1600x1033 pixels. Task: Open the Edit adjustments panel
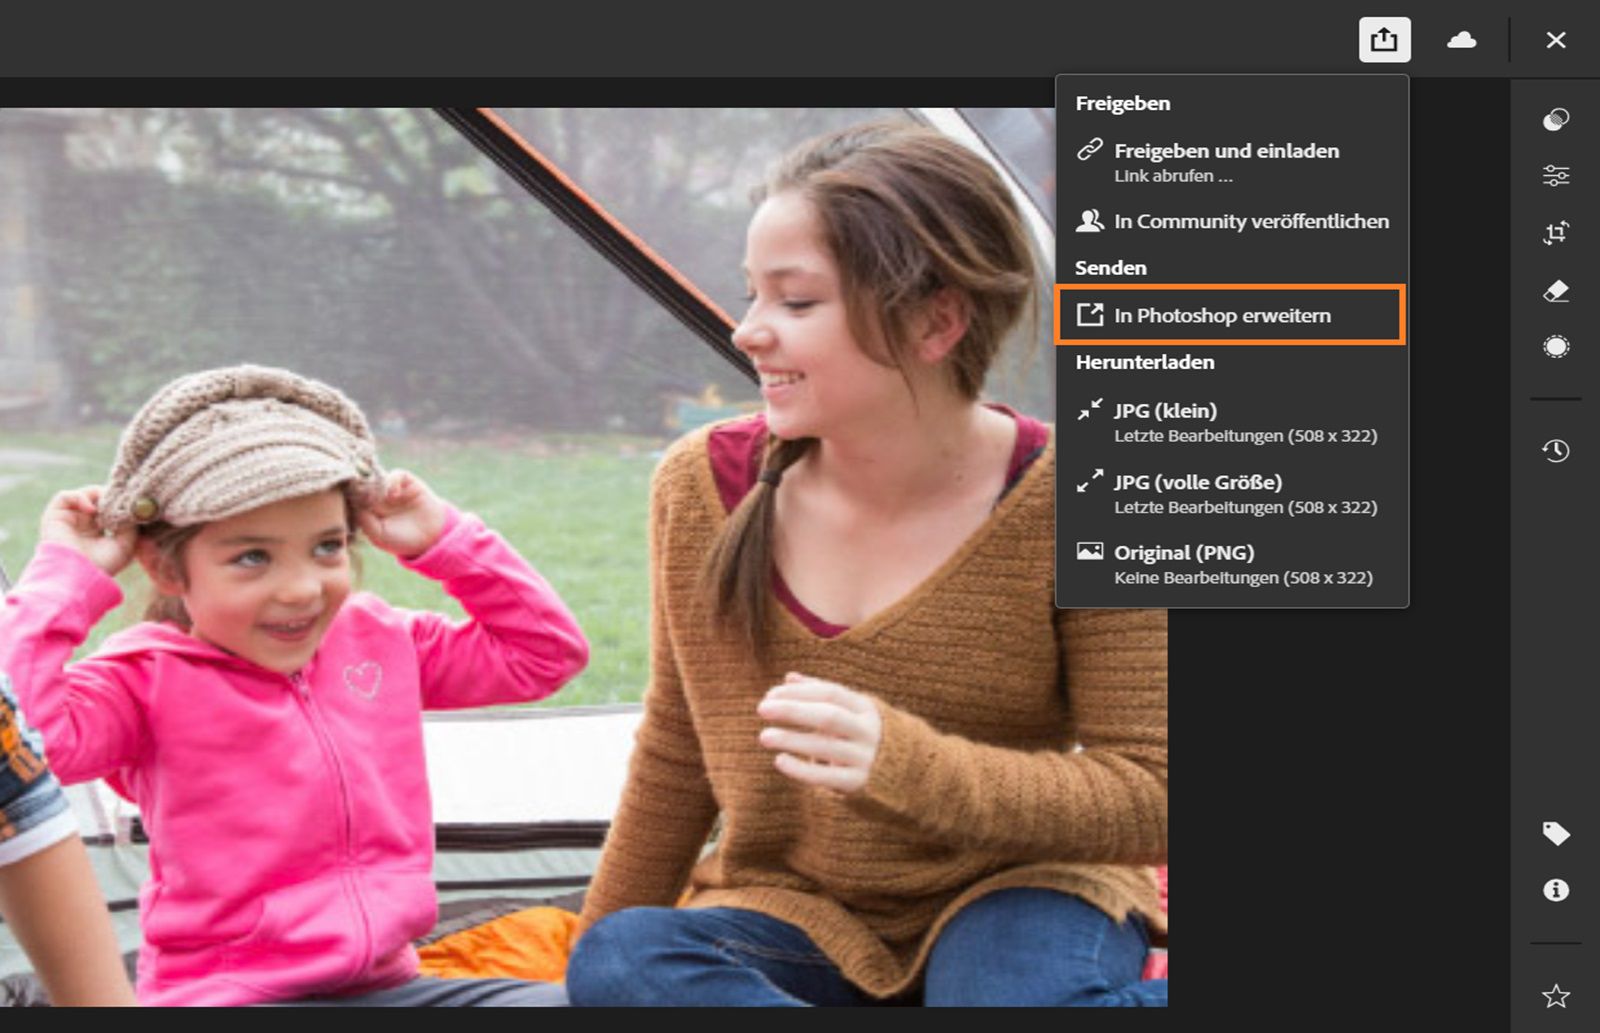coord(1556,176)
